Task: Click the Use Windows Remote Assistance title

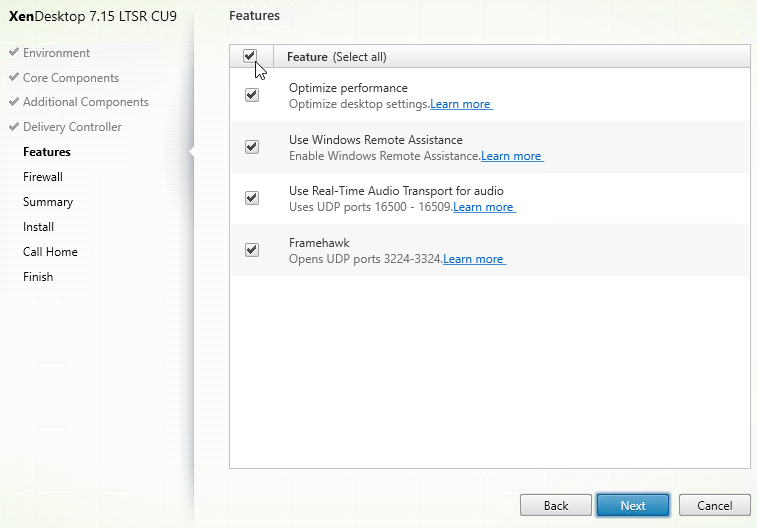Action: 376,140
